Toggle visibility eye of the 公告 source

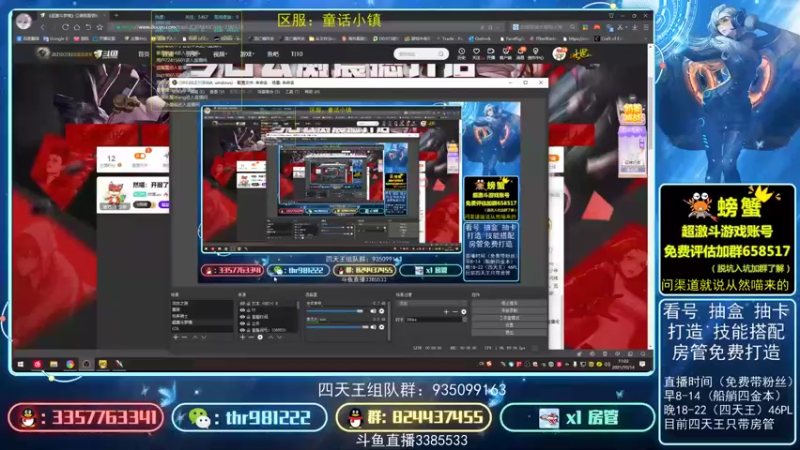pyautogui.click(x=242, y=323)
